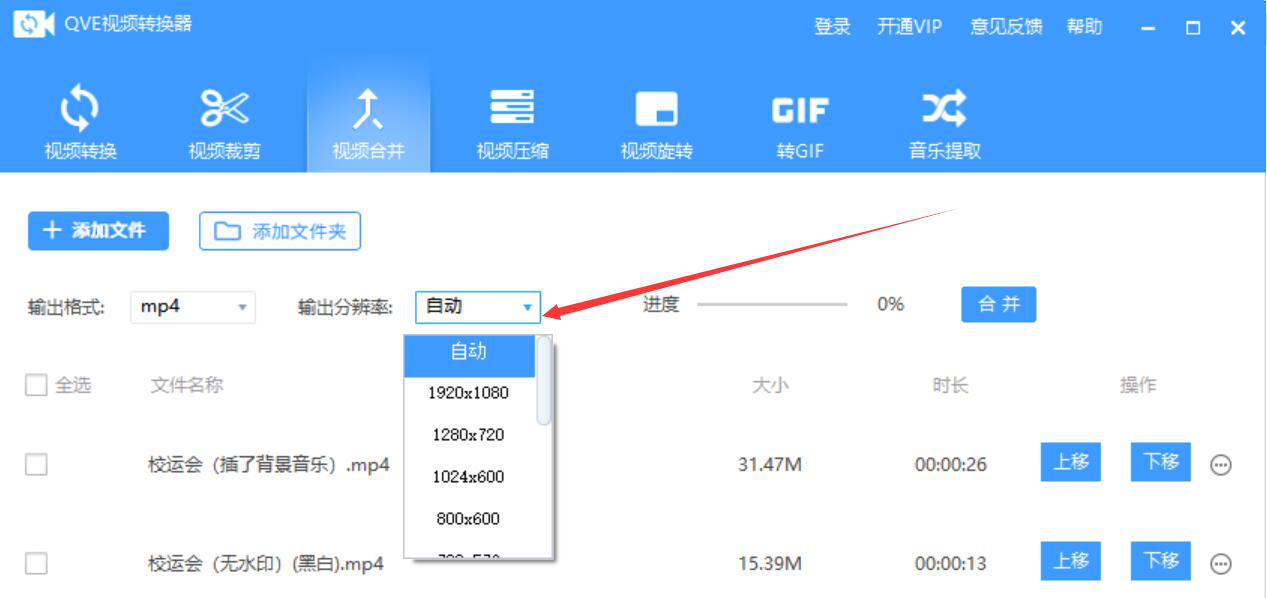This screenshot has width=1267, height=598.
Task: Open 意见反馈 feedback
Action: (1006, 27)
